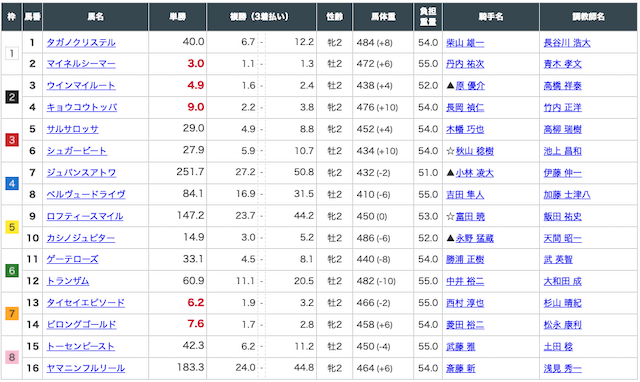Open jockey 長岡 禎仁 profile
The width and height of the screenshot is (640, 382).
[x=465, y=108]
